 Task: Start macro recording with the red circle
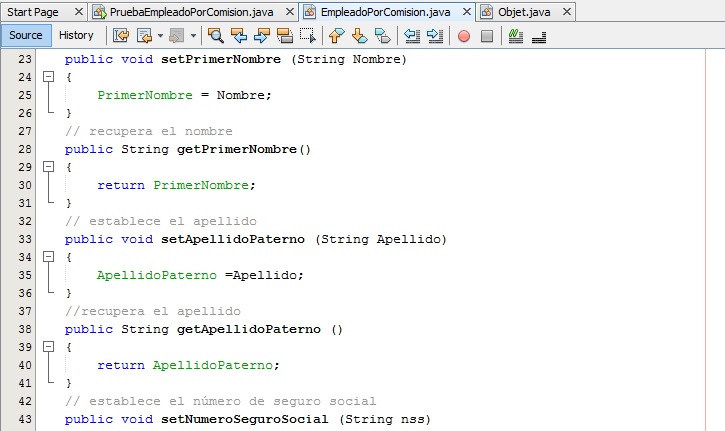(464, 36)
